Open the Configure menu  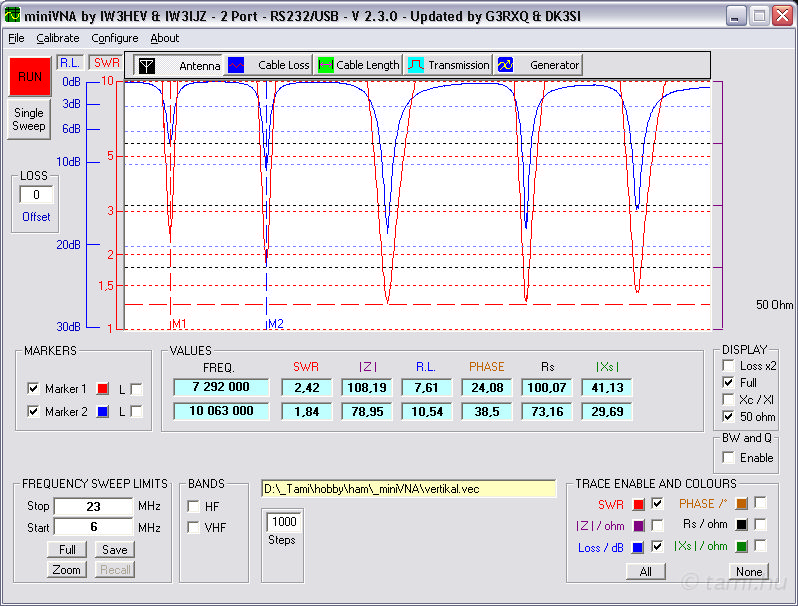pyautogui.click(x=115, y=38)
